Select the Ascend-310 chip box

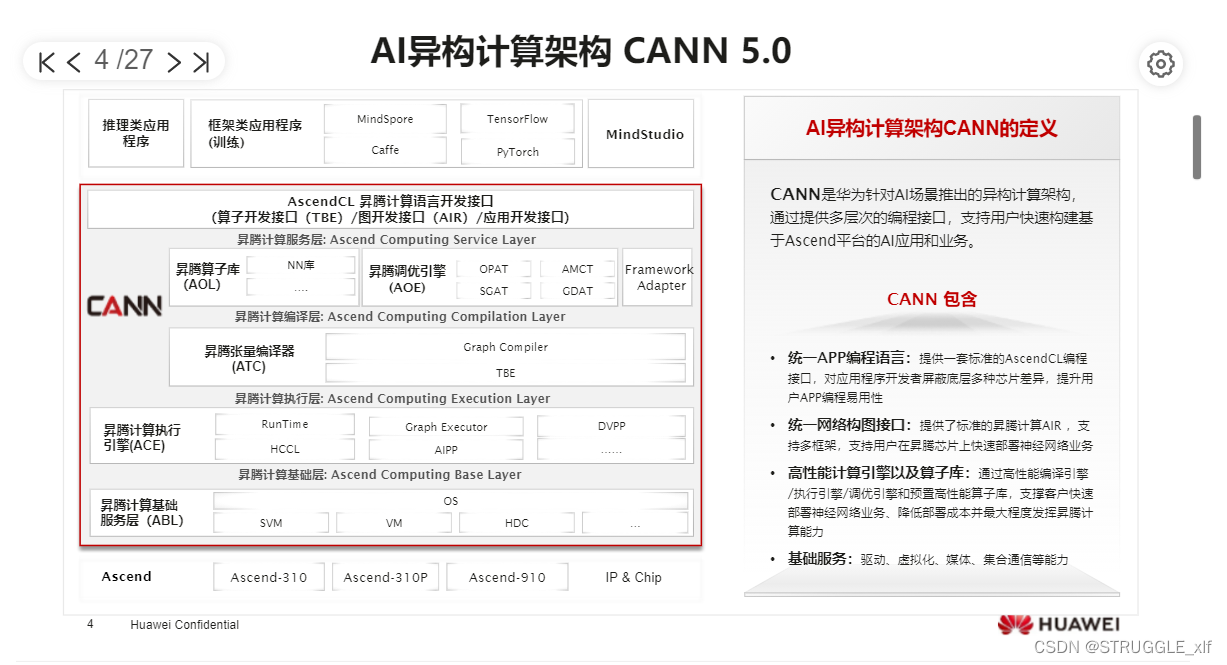pos(268,577)
